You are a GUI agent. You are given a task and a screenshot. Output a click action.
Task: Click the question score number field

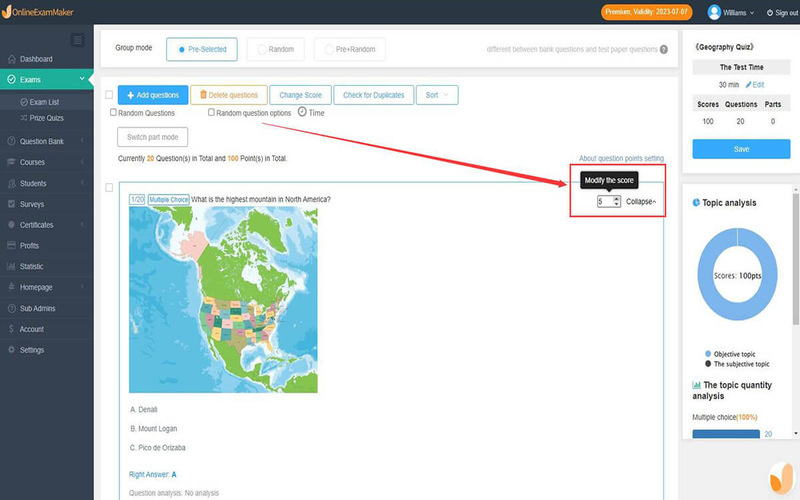click(x=606, y=202)
